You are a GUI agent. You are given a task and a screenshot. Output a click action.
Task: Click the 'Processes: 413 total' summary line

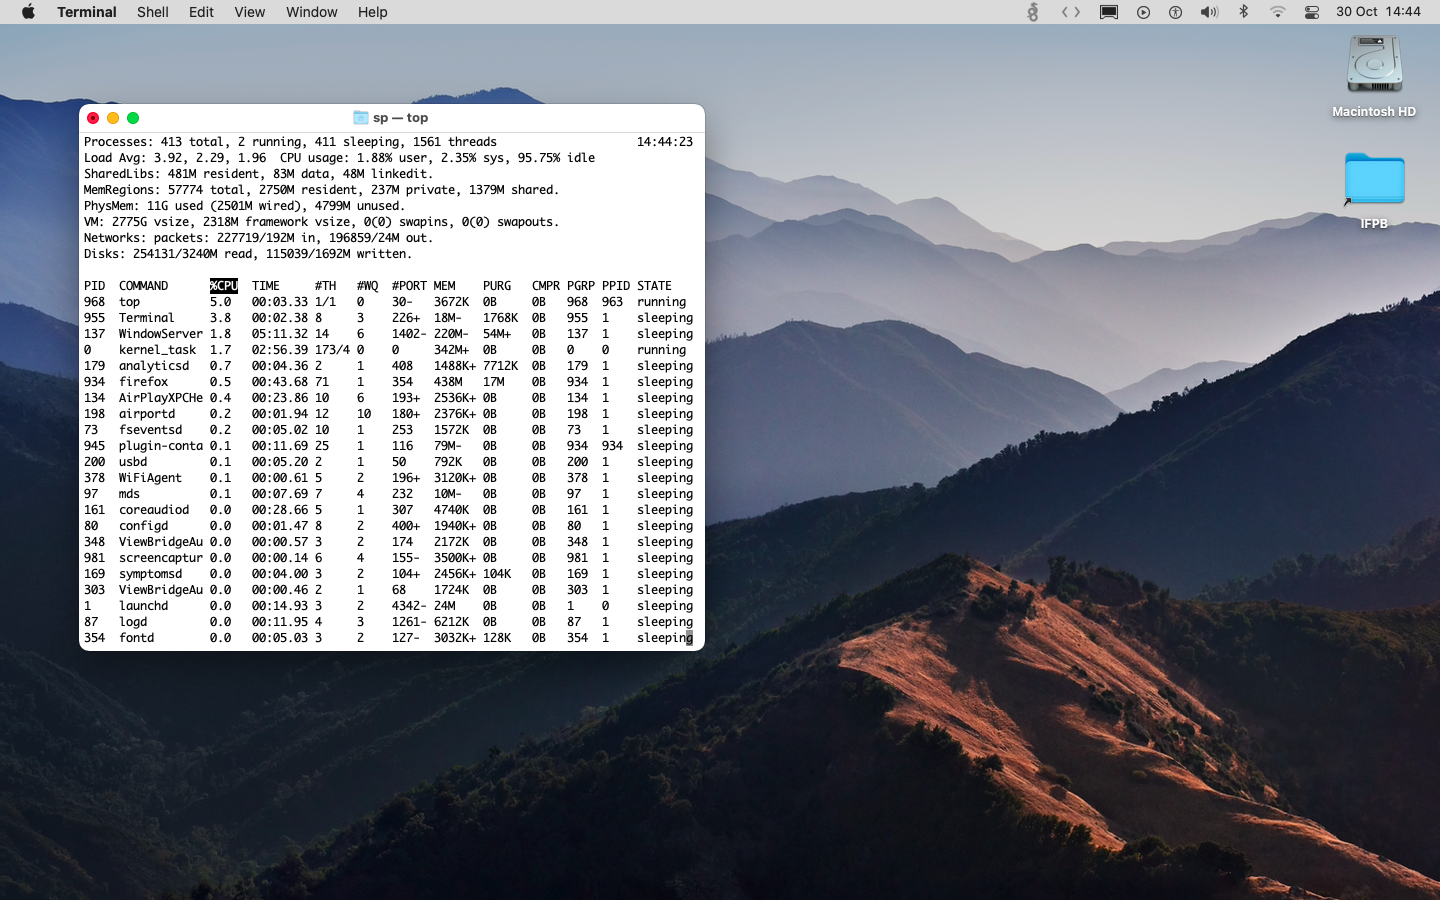tap(290, 142)
